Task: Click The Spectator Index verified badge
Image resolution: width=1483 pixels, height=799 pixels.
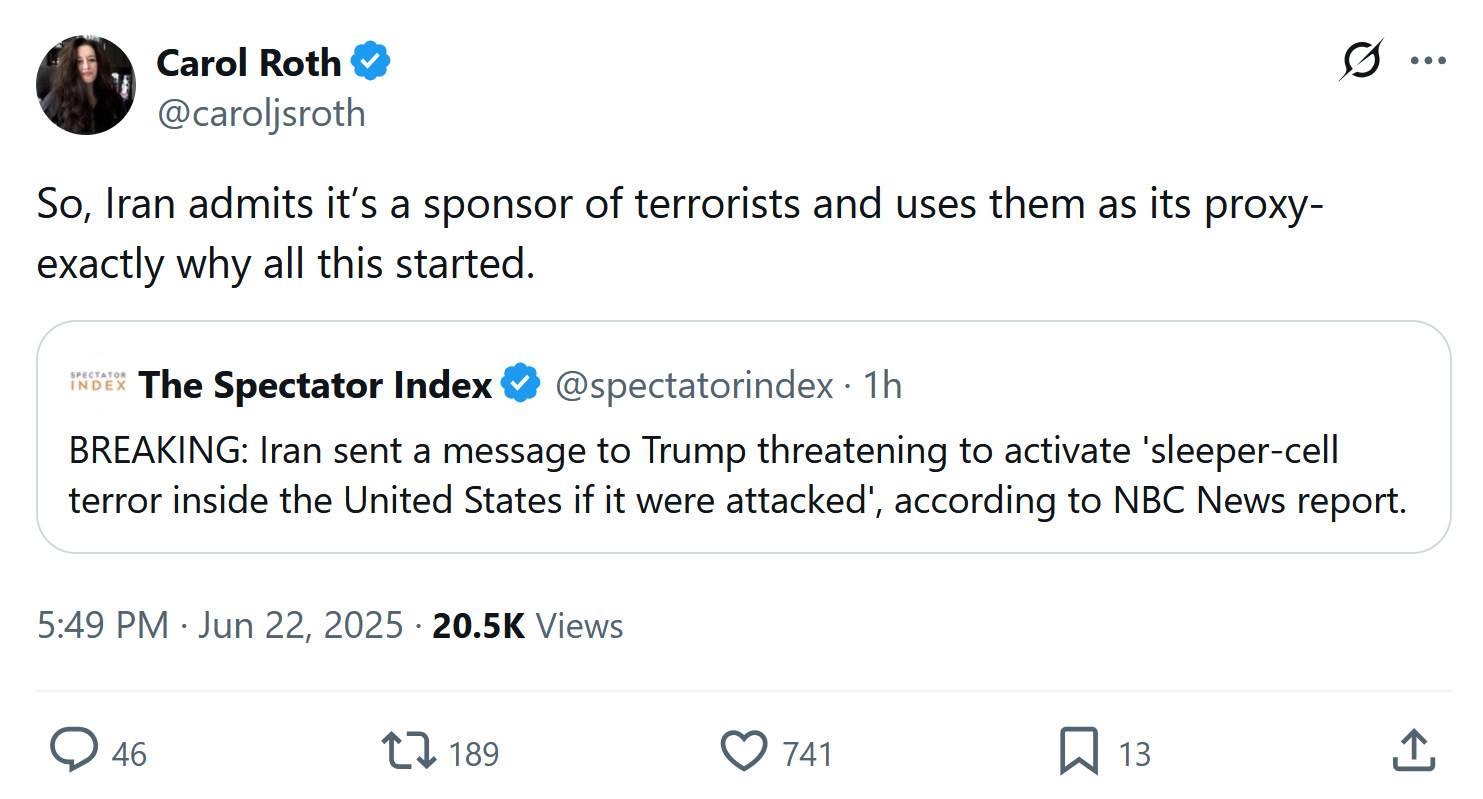Action: point(520,384)
